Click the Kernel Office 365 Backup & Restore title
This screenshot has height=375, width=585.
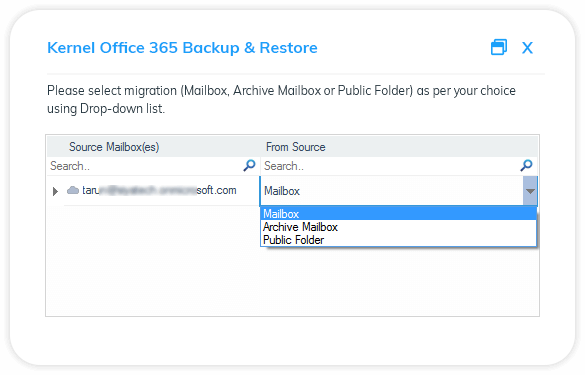tap(182, 48)
